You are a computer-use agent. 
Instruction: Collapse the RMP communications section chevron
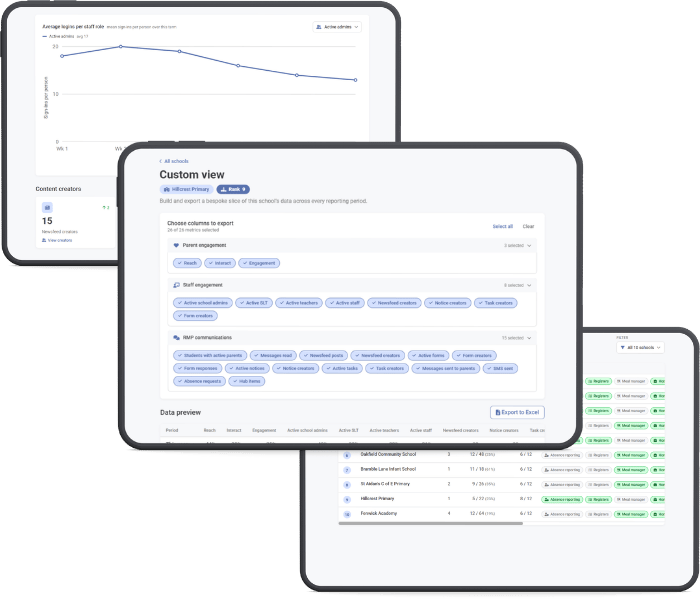coord(529,338)
